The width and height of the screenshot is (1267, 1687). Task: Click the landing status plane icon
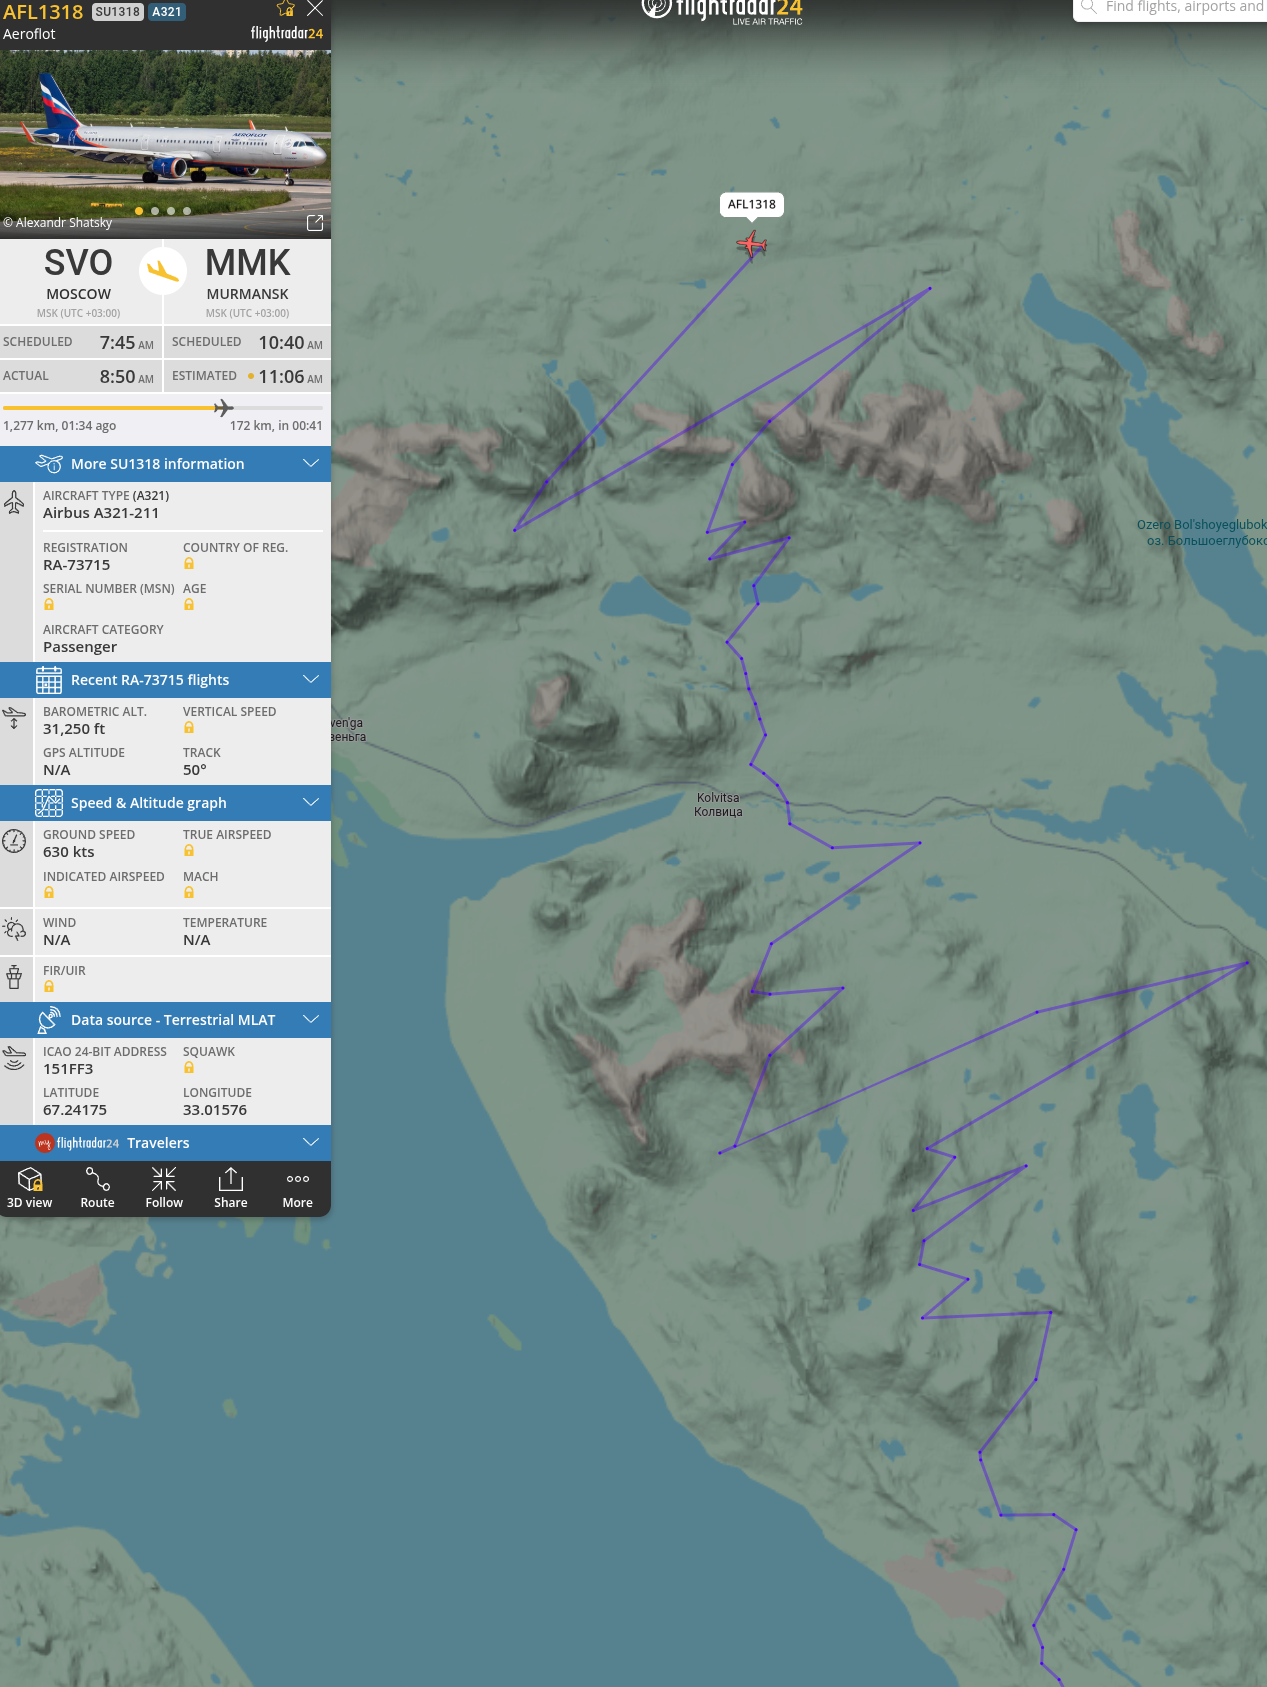click(x=163, y=271)
